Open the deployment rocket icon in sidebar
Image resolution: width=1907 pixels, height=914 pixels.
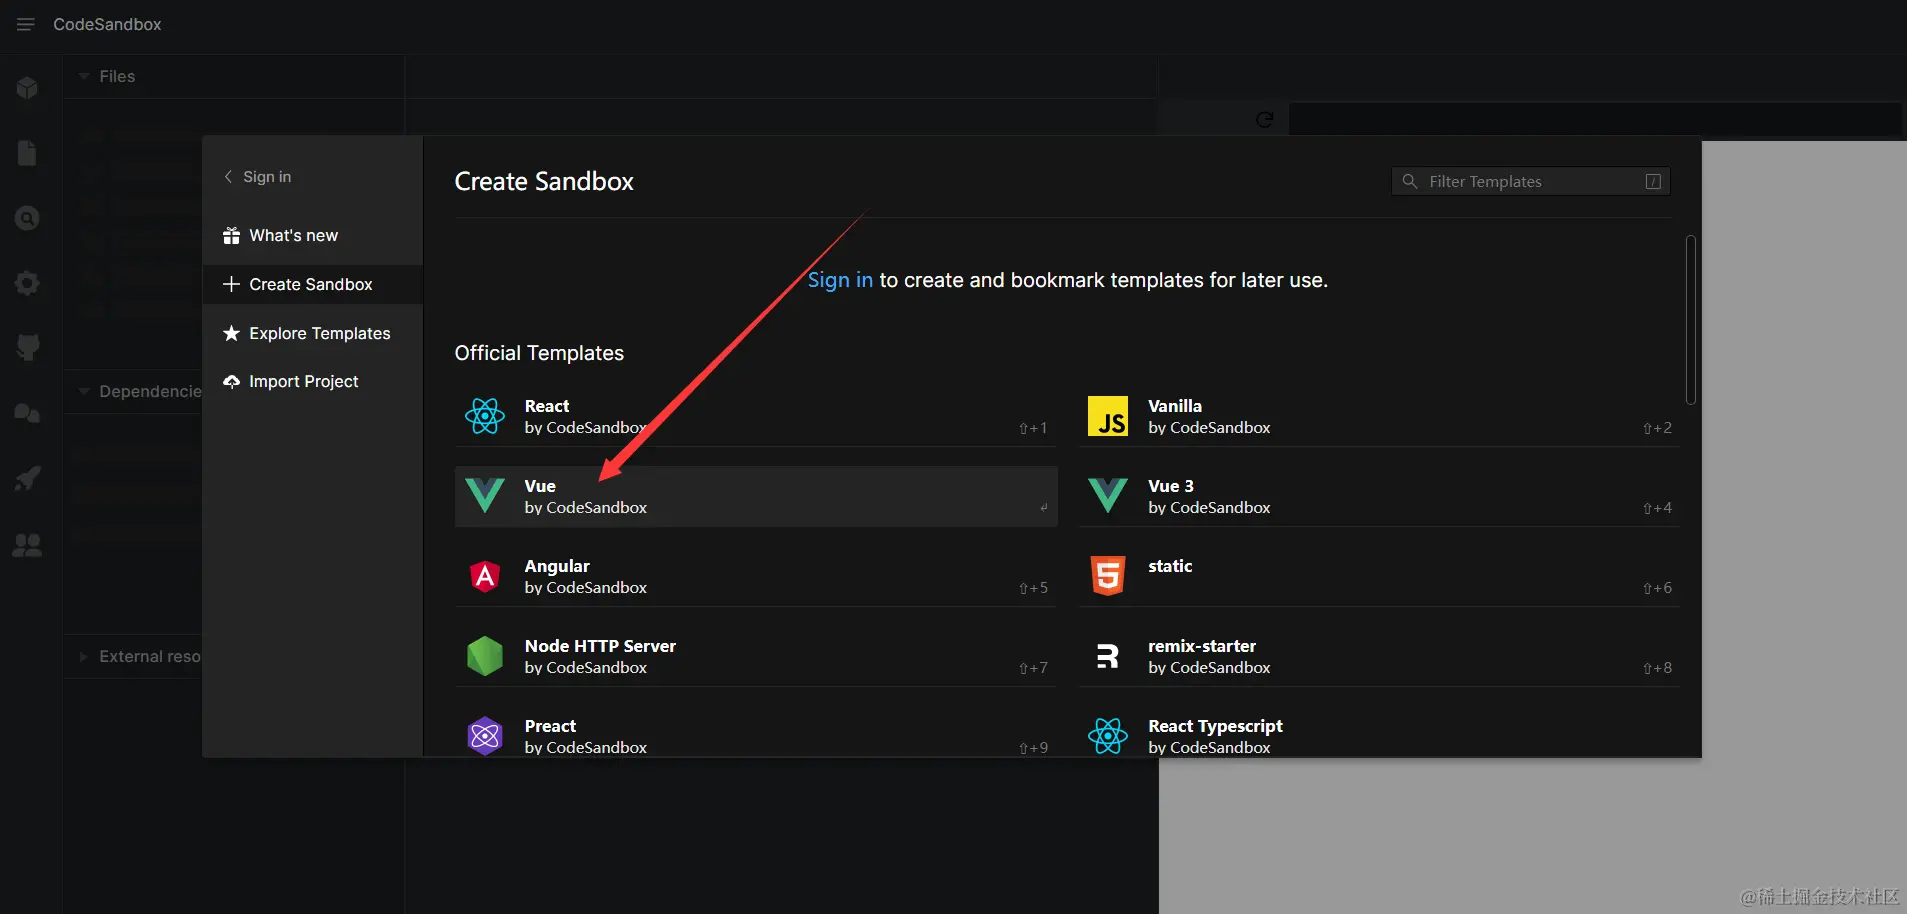point(28,478)
